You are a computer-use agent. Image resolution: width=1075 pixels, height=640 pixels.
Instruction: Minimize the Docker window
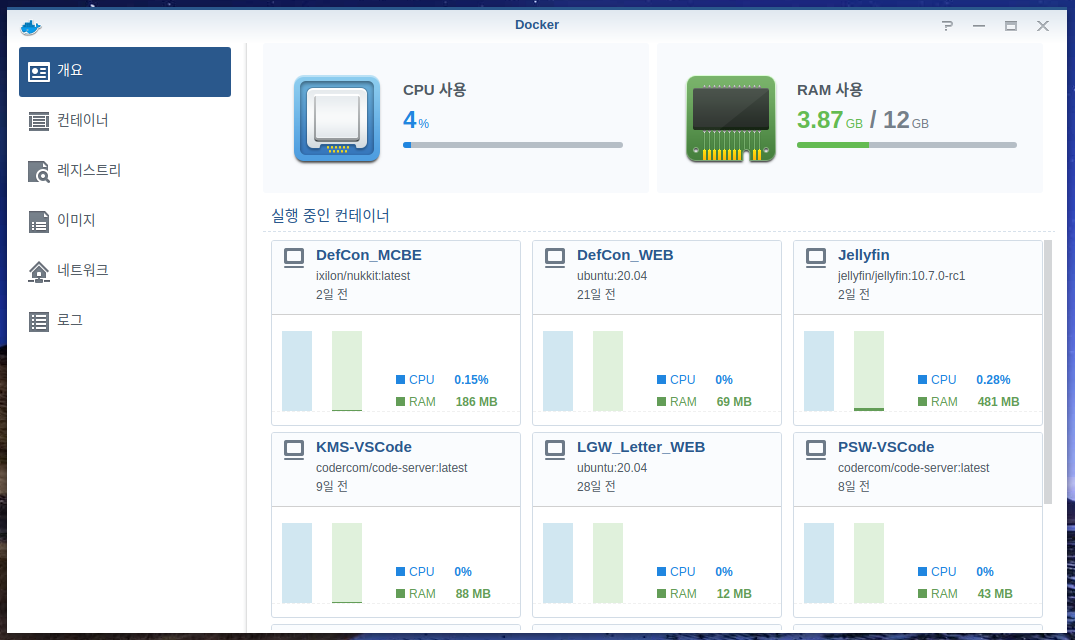[978, 26]
